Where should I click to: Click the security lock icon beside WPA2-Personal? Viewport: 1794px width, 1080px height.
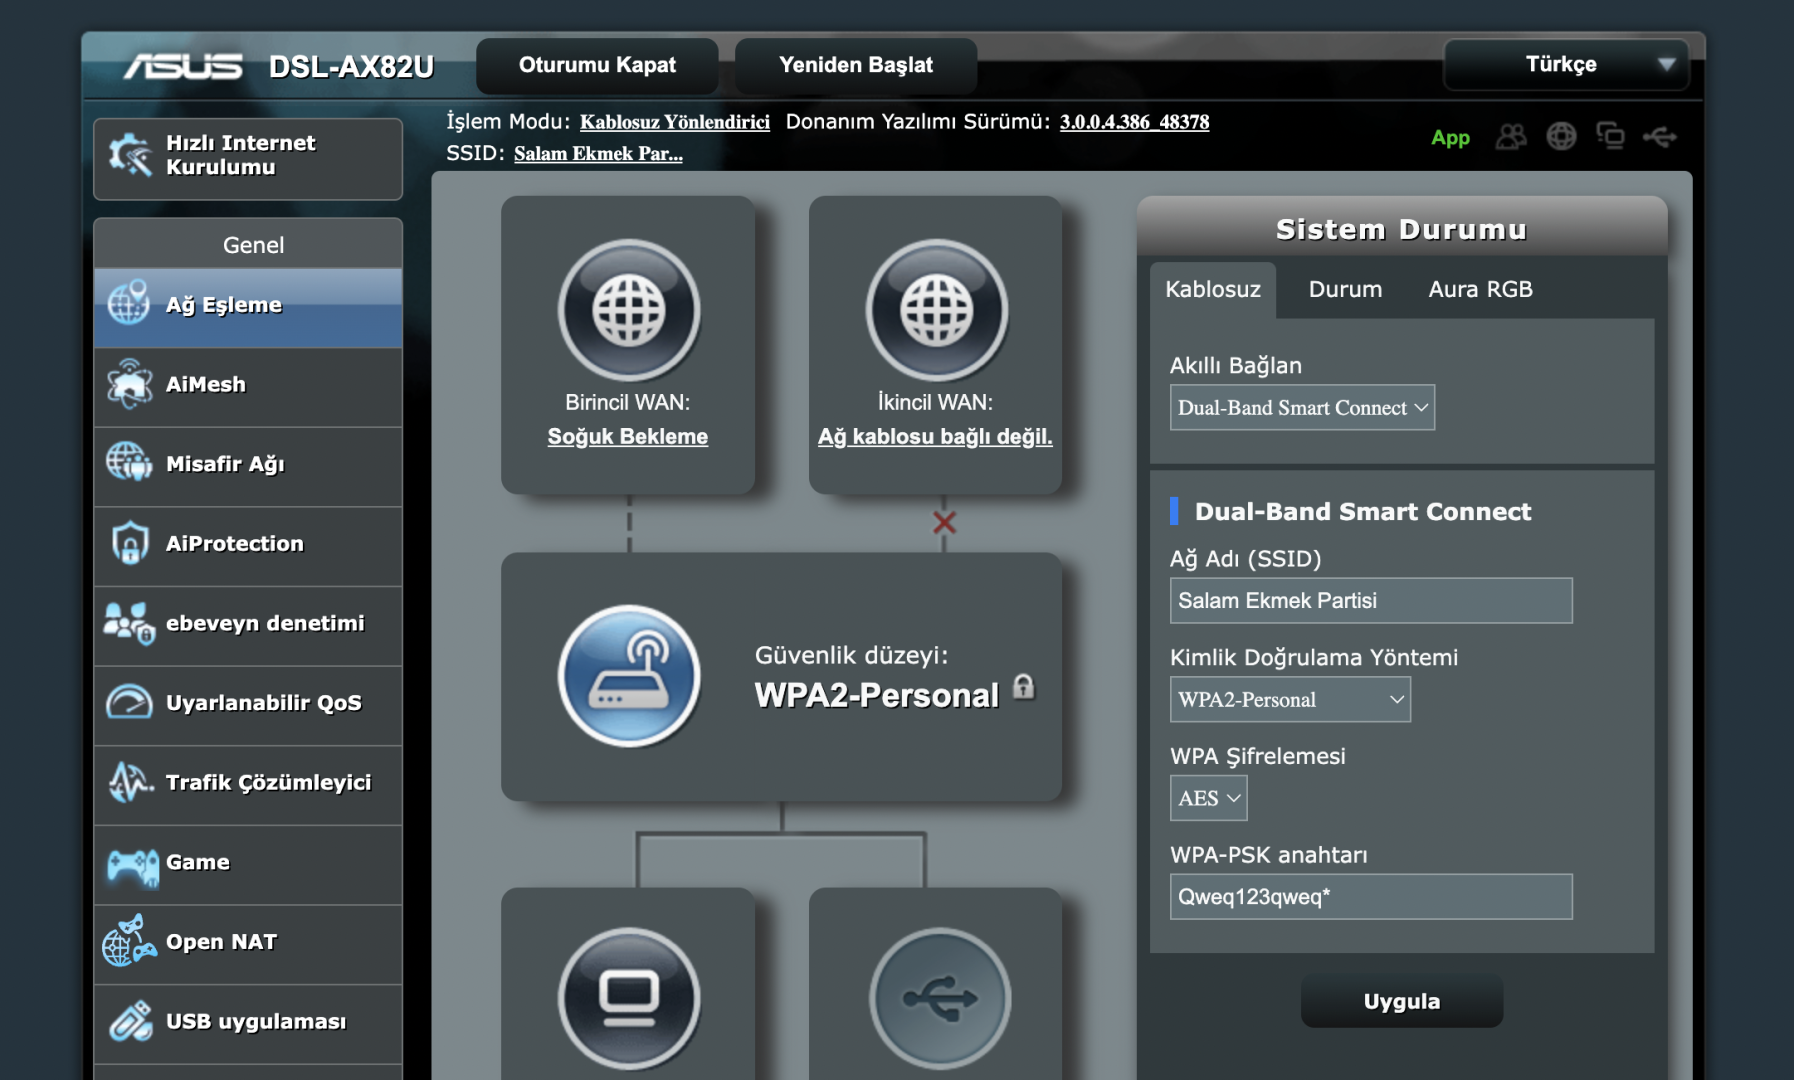pos(1023,687)
